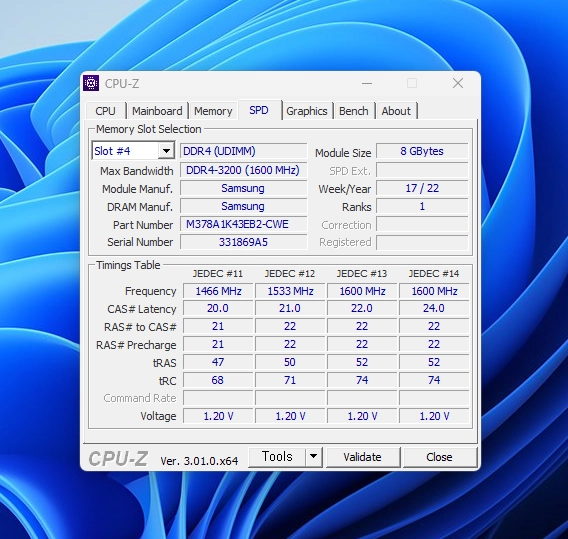
Task: Click the Module Manuf. Samsung value
Action: [x=243, y=188]
